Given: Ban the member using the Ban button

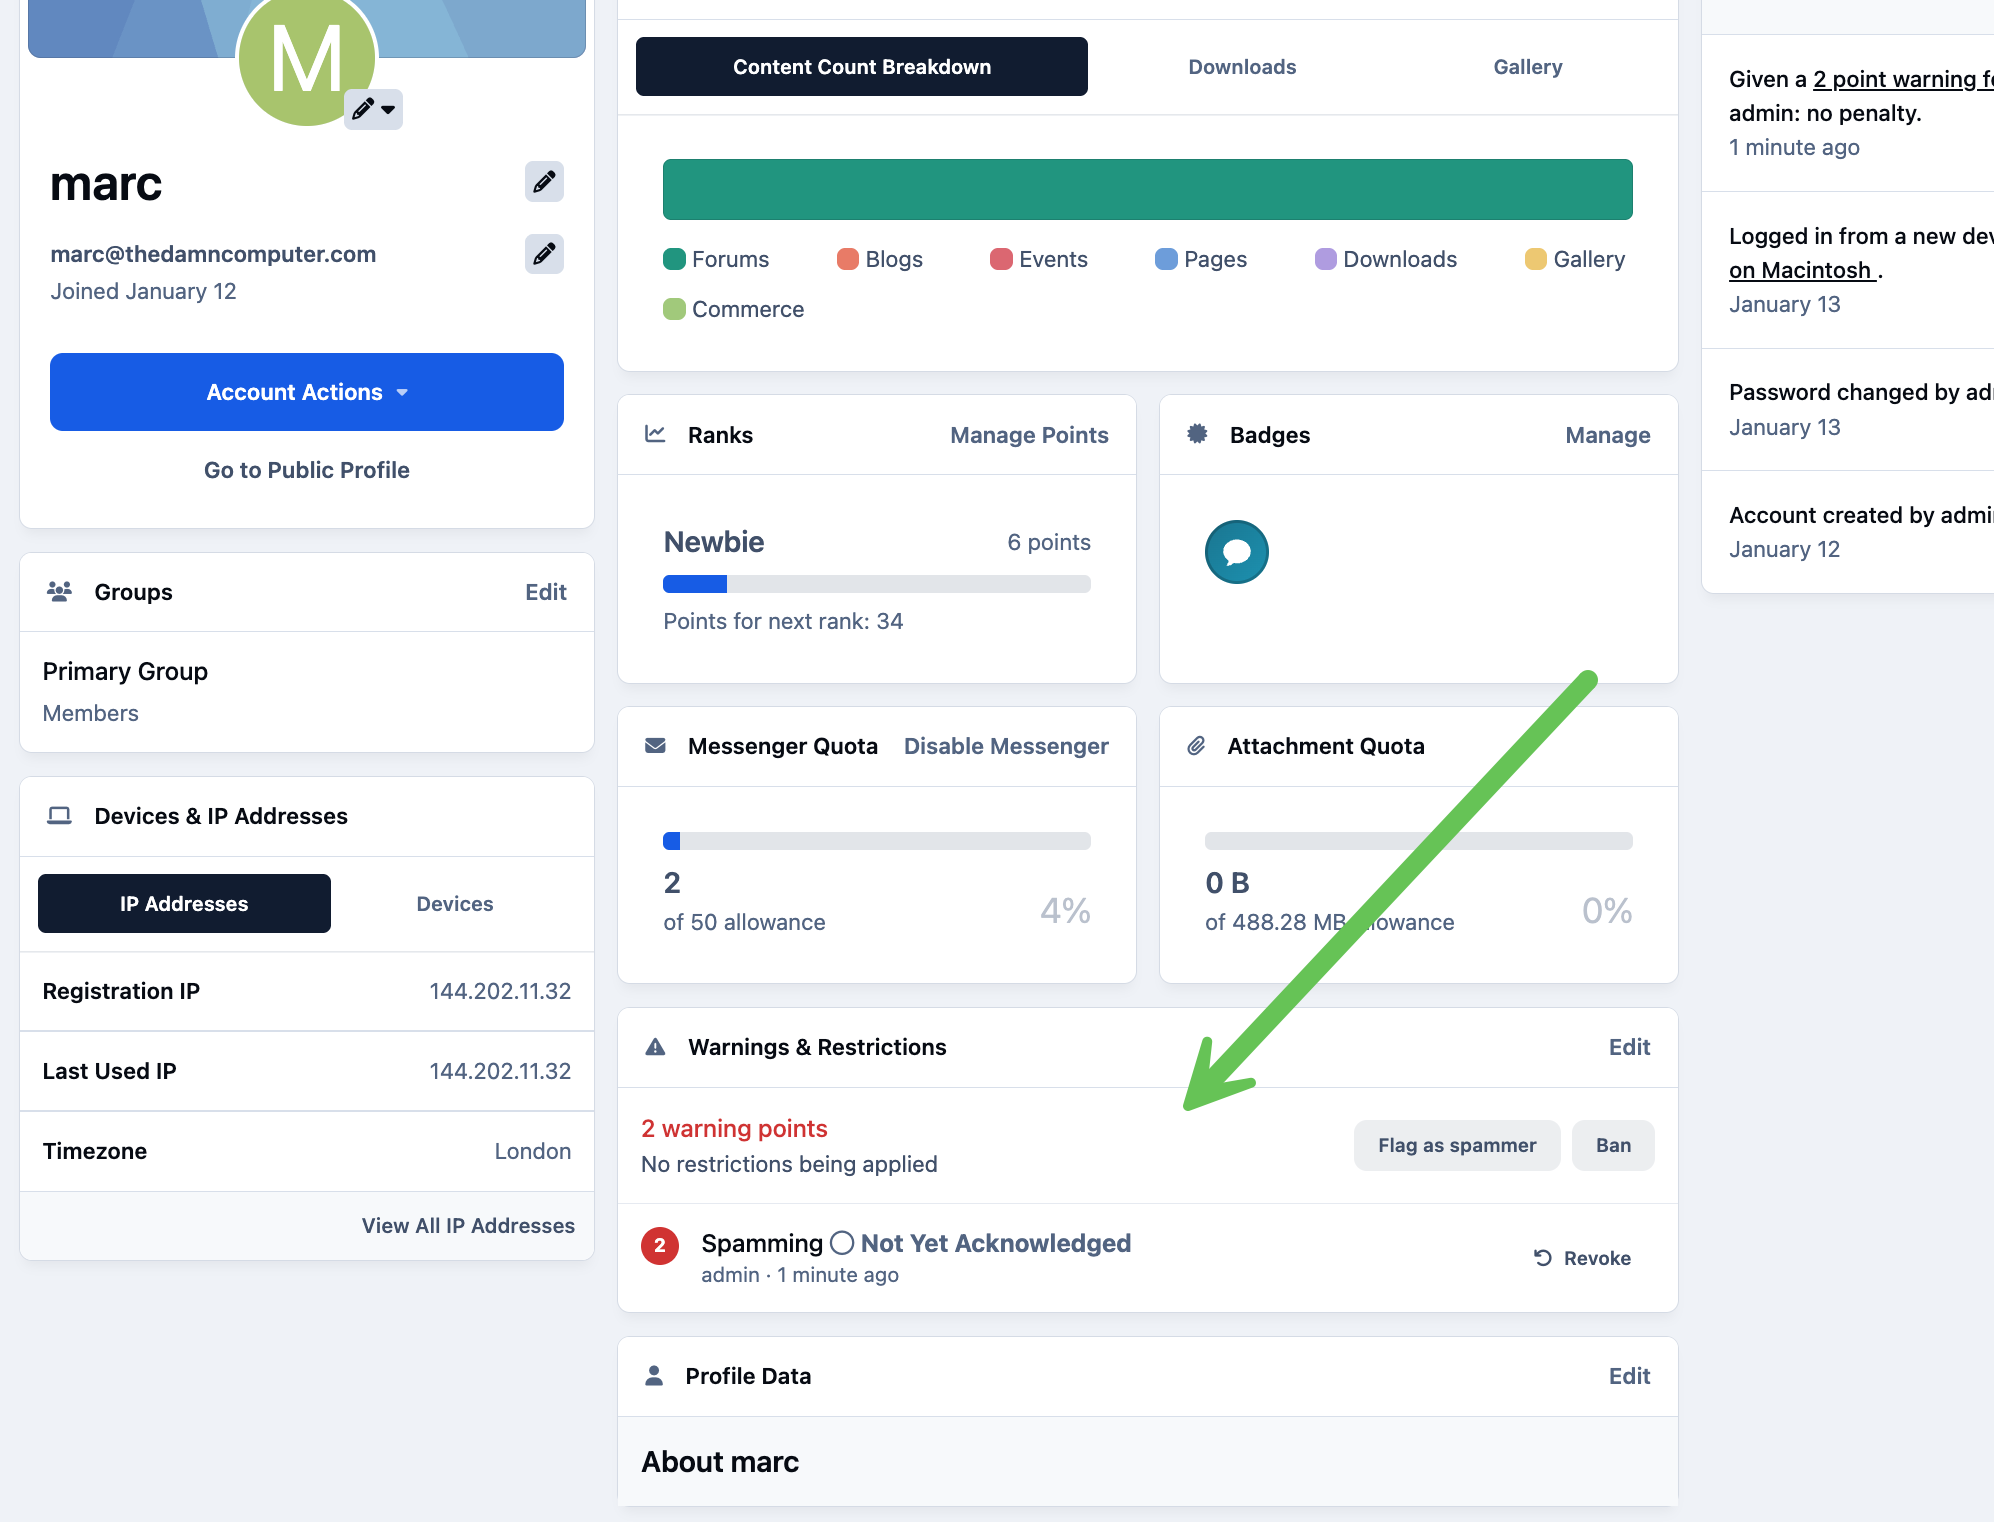Looking at the screenshot, I should [x=1613, y=1145].
